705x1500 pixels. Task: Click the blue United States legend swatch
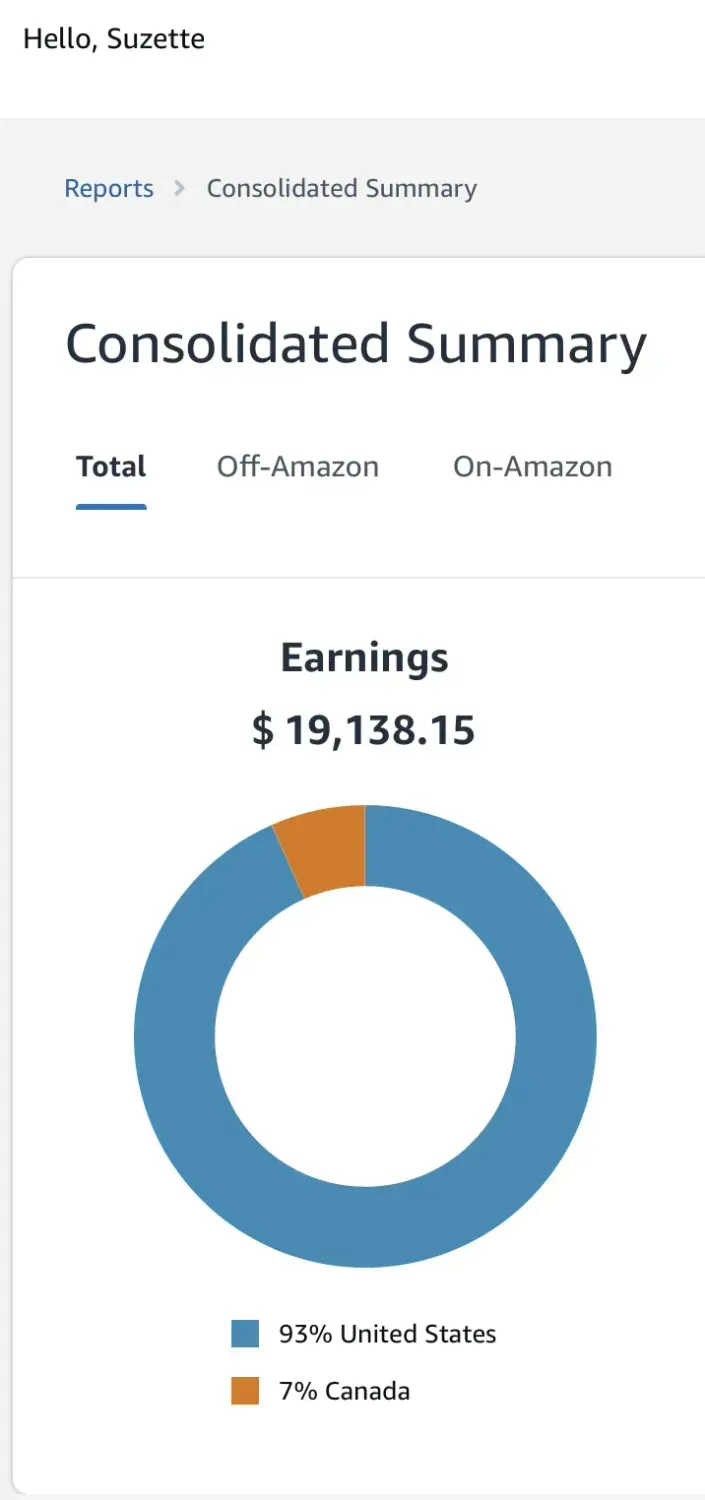[245, 1334]
